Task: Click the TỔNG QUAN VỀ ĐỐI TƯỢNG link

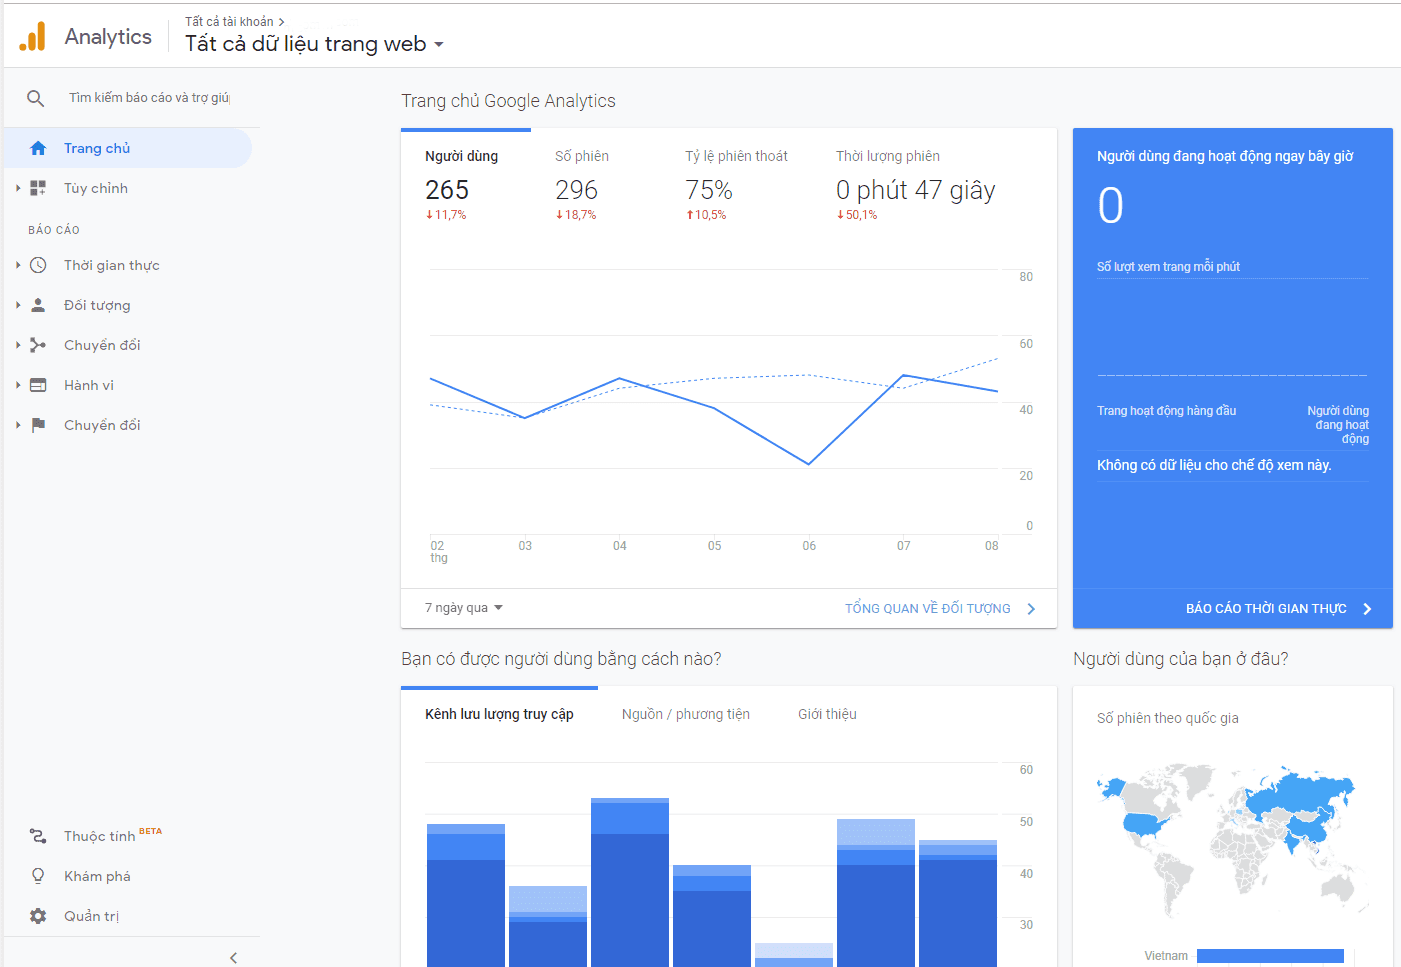Action: [x=928, y=609]
